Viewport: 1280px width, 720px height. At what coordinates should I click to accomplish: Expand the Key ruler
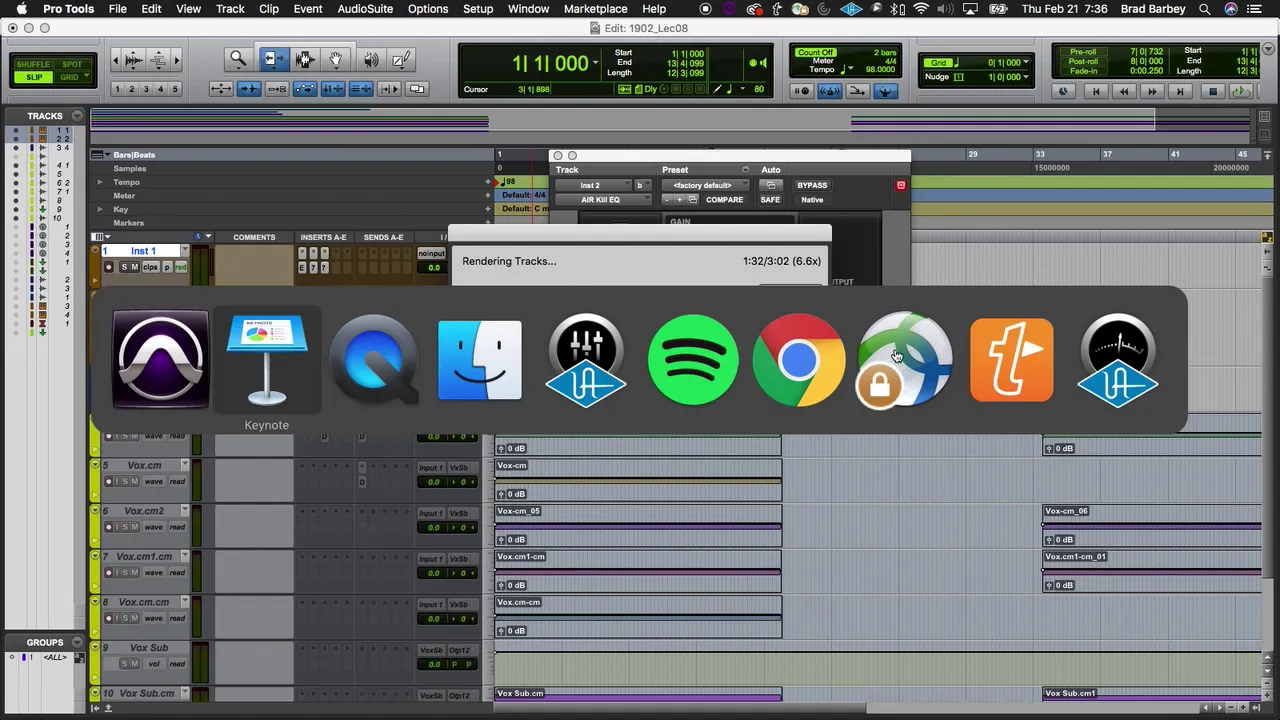100,210
